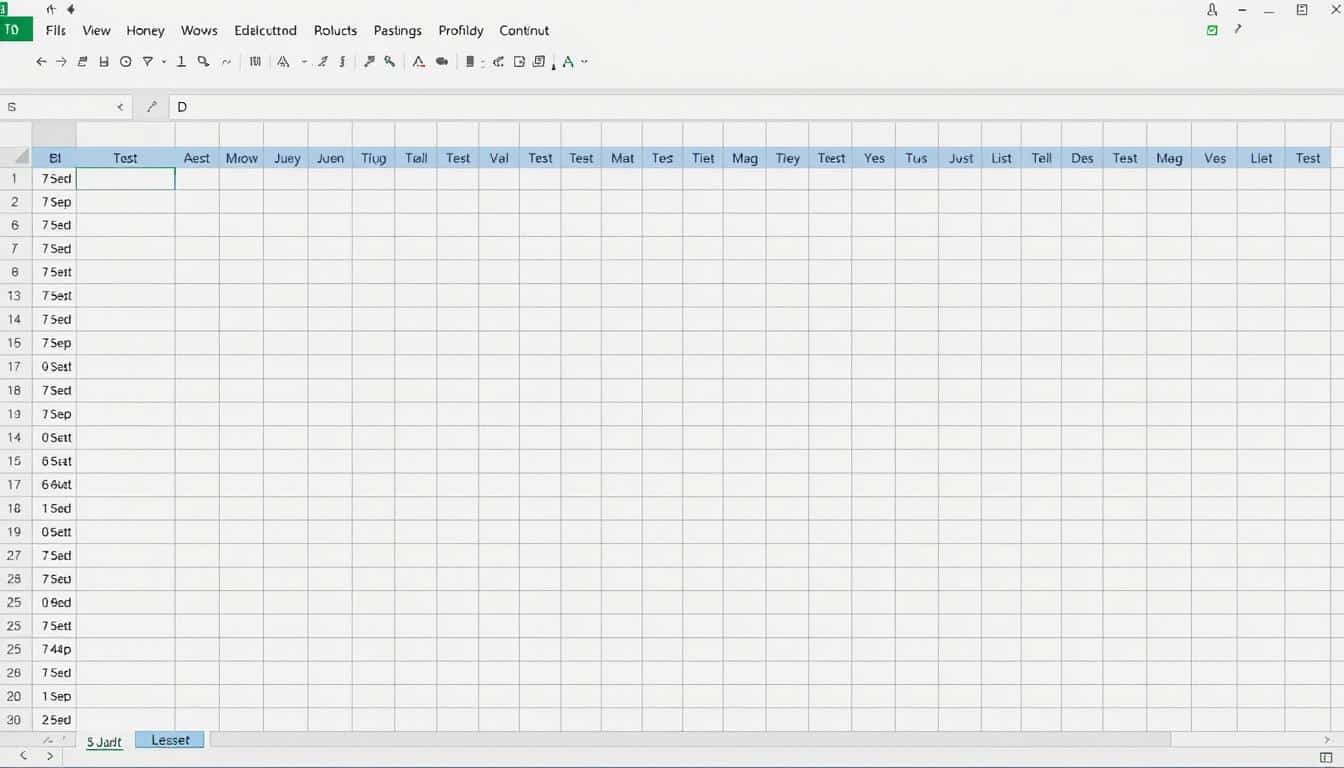Open the Fils menu

tap(56, 31)
